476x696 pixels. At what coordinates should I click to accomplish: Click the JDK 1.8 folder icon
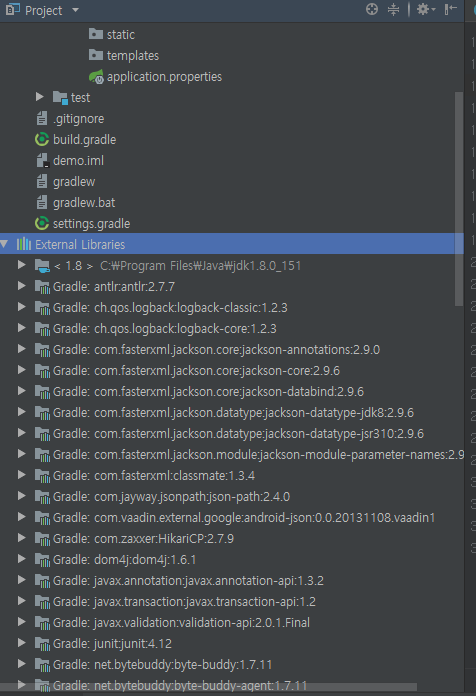coord(42,266)
